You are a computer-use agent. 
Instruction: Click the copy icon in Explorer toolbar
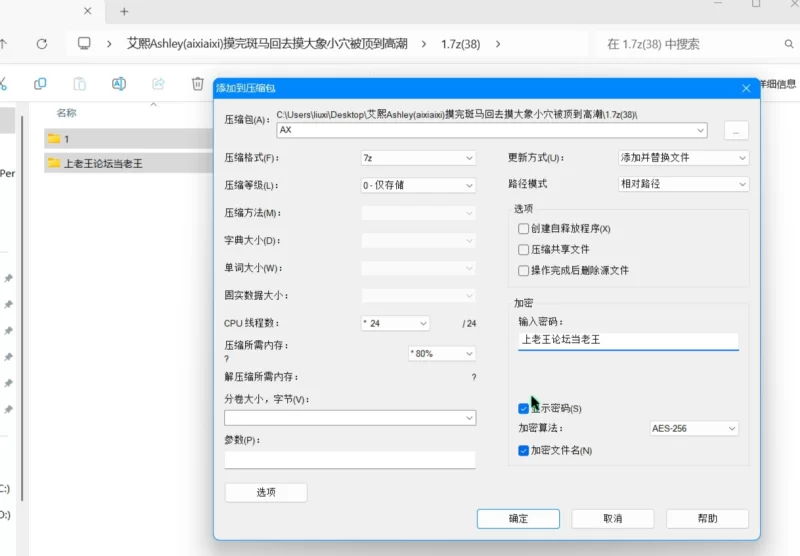point(40,84)
